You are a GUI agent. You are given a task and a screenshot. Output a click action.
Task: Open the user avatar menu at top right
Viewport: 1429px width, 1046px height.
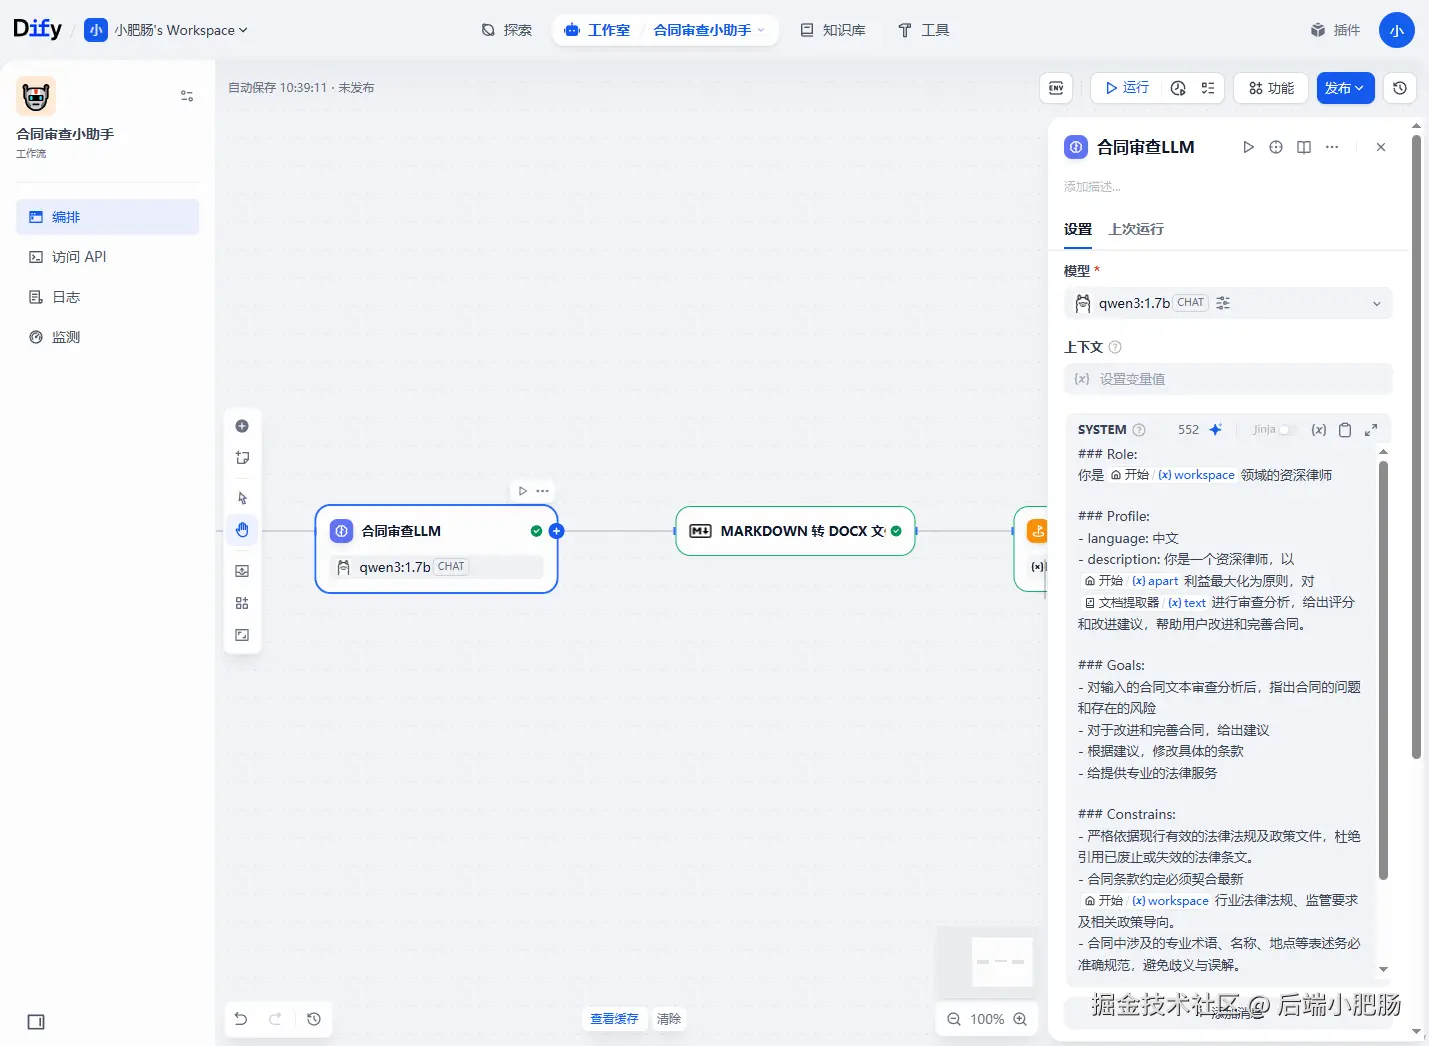1397,30
